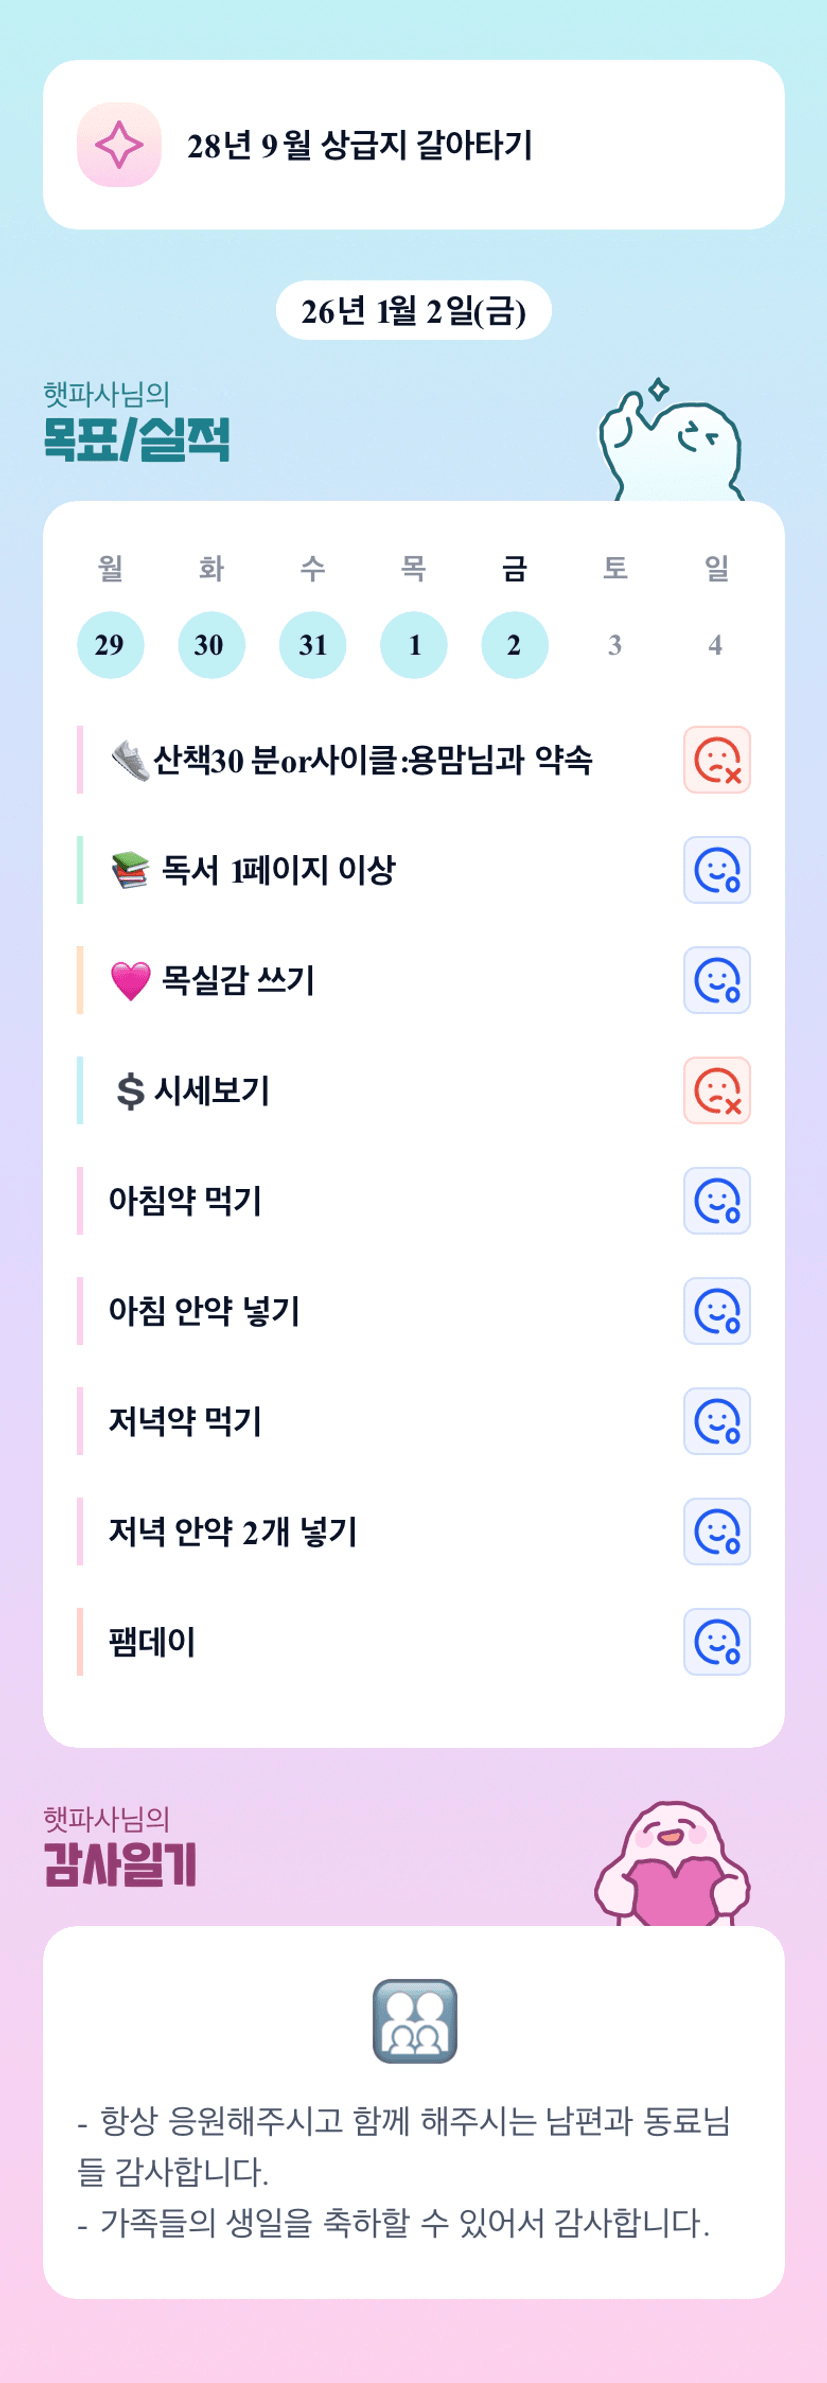Image resolution: width=827 pixels, height=2383 pixels.
Task: Open the 28년 9월 상급지 갈아타기 goal card
Action: pyautogui.click(x=413, y=145)
